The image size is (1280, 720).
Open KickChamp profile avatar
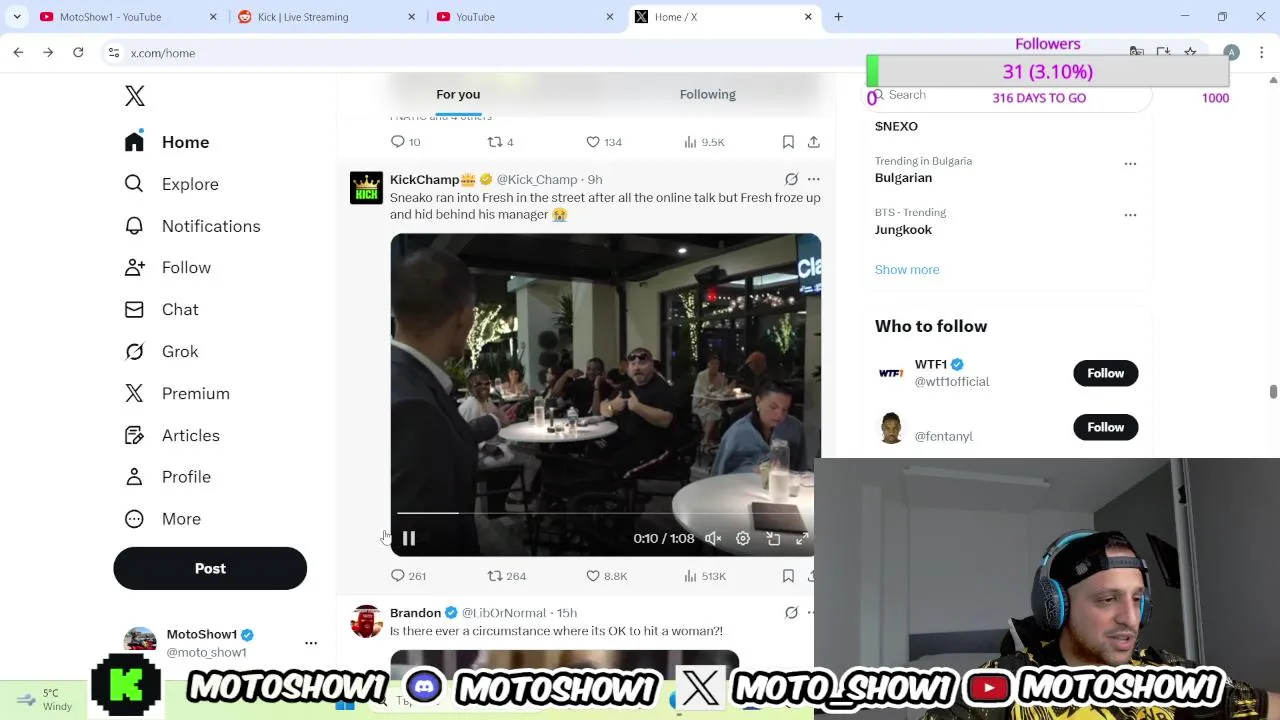point(366,188)
